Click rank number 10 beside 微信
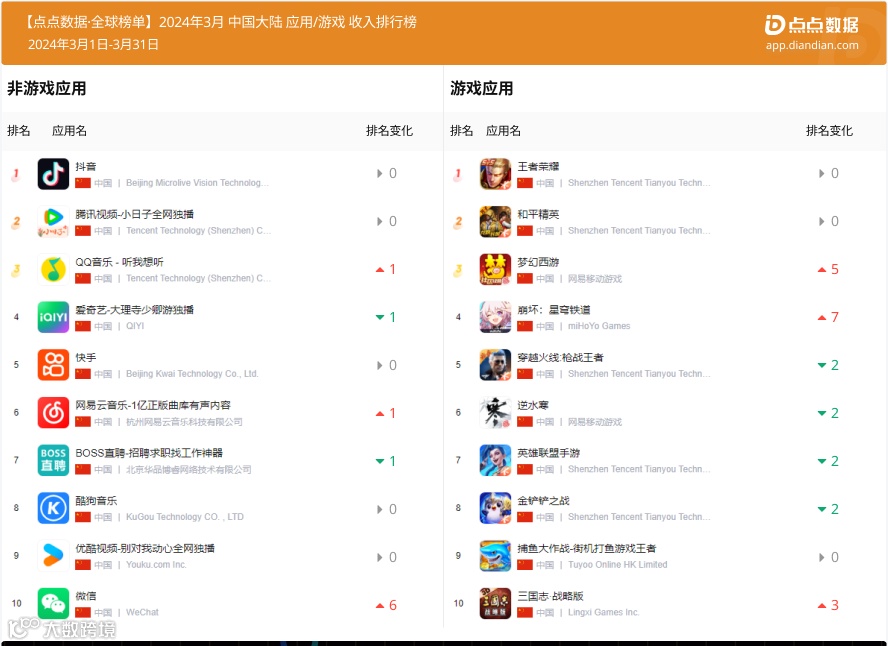 [16, 604]
